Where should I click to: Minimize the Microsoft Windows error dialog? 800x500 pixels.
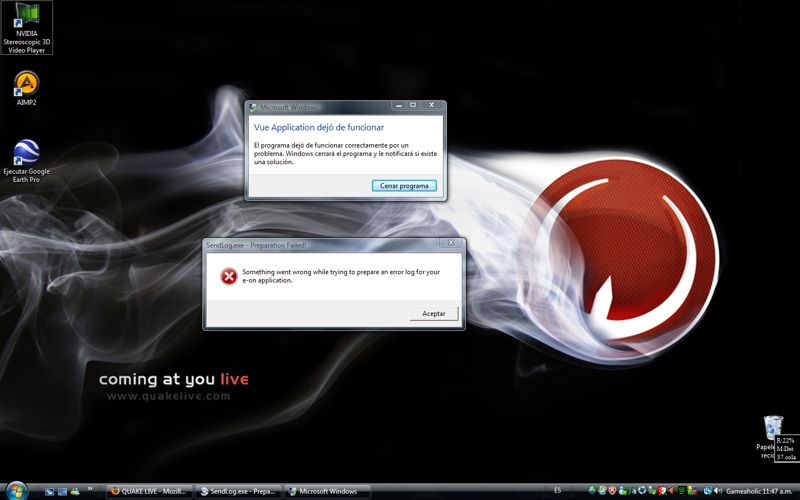[399, 105]
